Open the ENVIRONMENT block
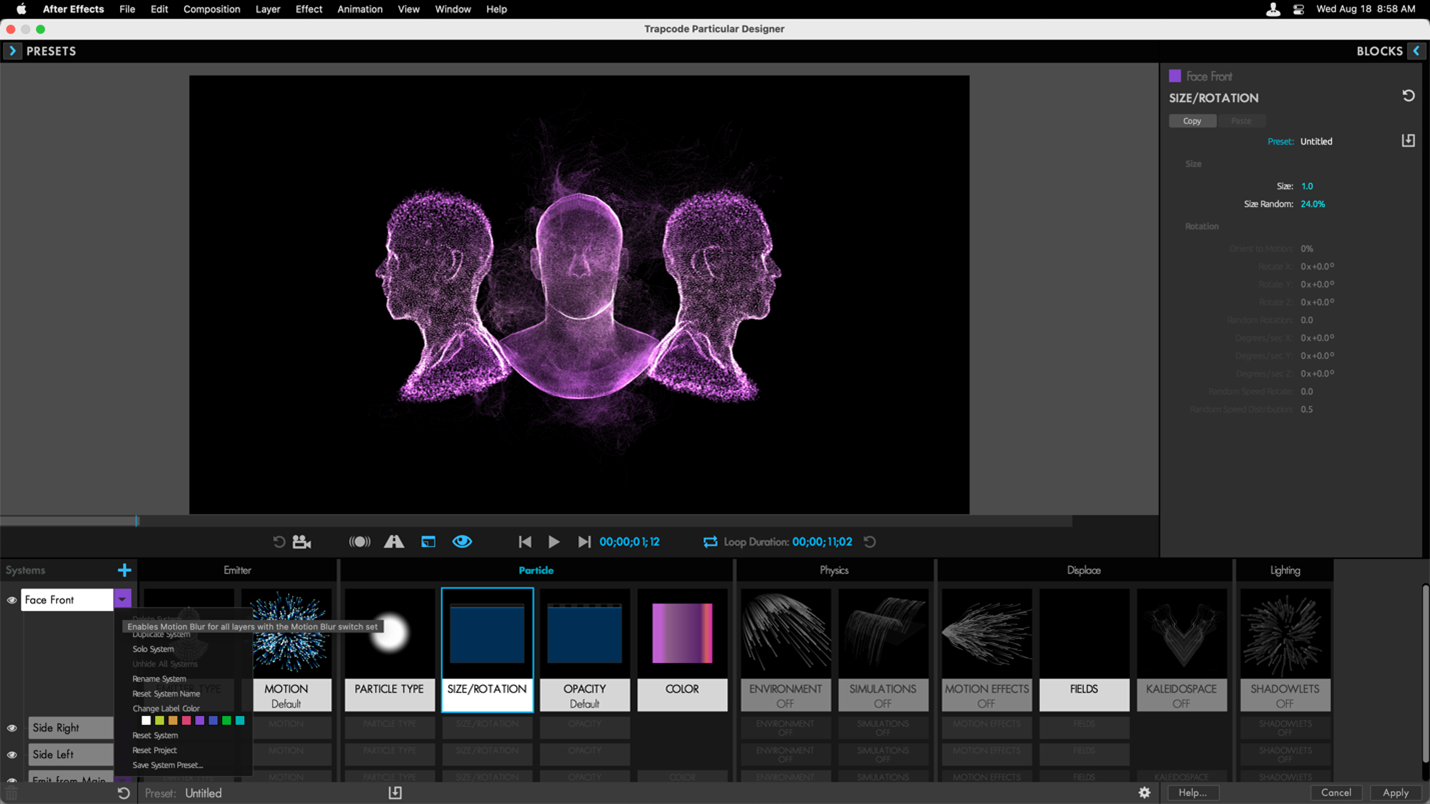Image resolution: width=1430 pixels, height=804 pixels. click(x=786, y=650)
